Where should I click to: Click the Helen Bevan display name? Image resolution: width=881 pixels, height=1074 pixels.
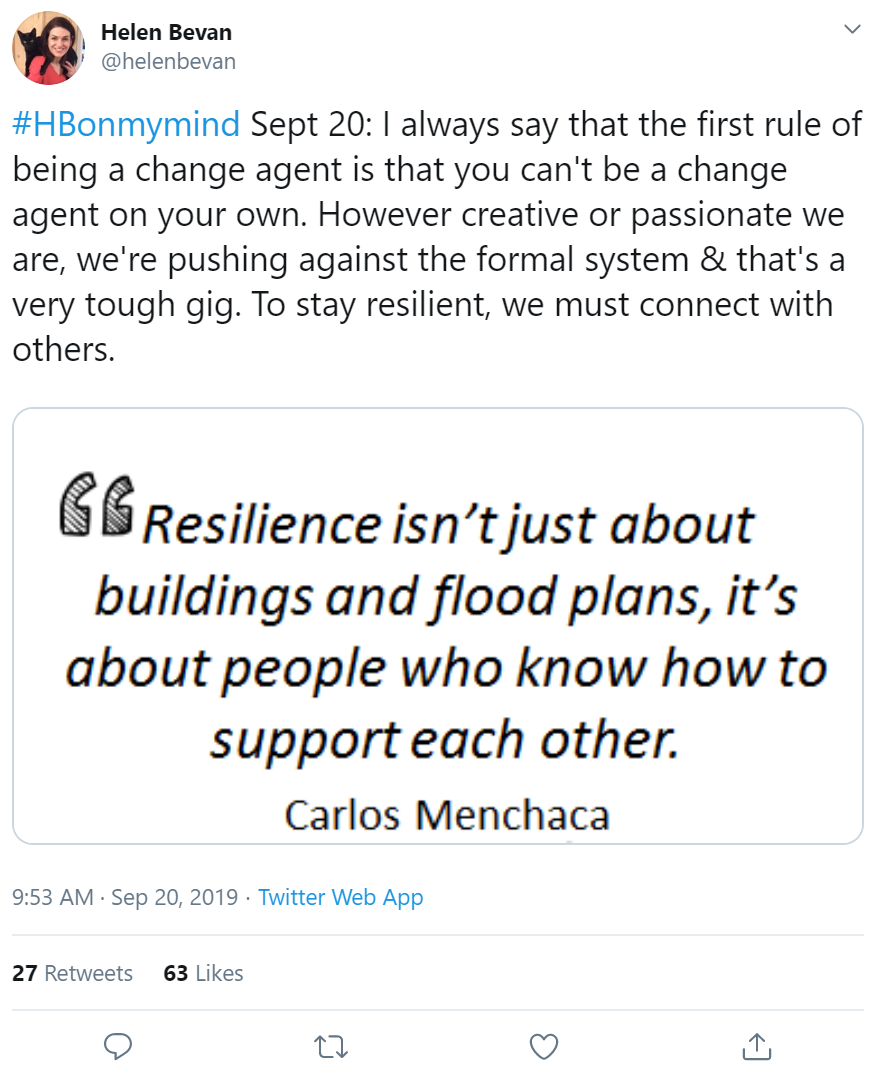coord(164,32)
